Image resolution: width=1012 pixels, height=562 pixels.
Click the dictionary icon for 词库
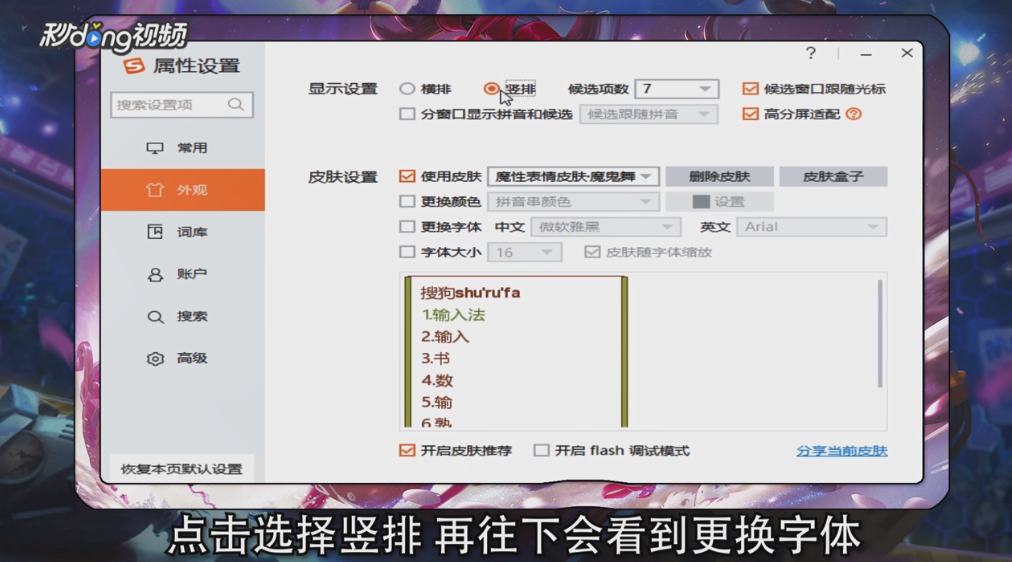tap(155, 232)
